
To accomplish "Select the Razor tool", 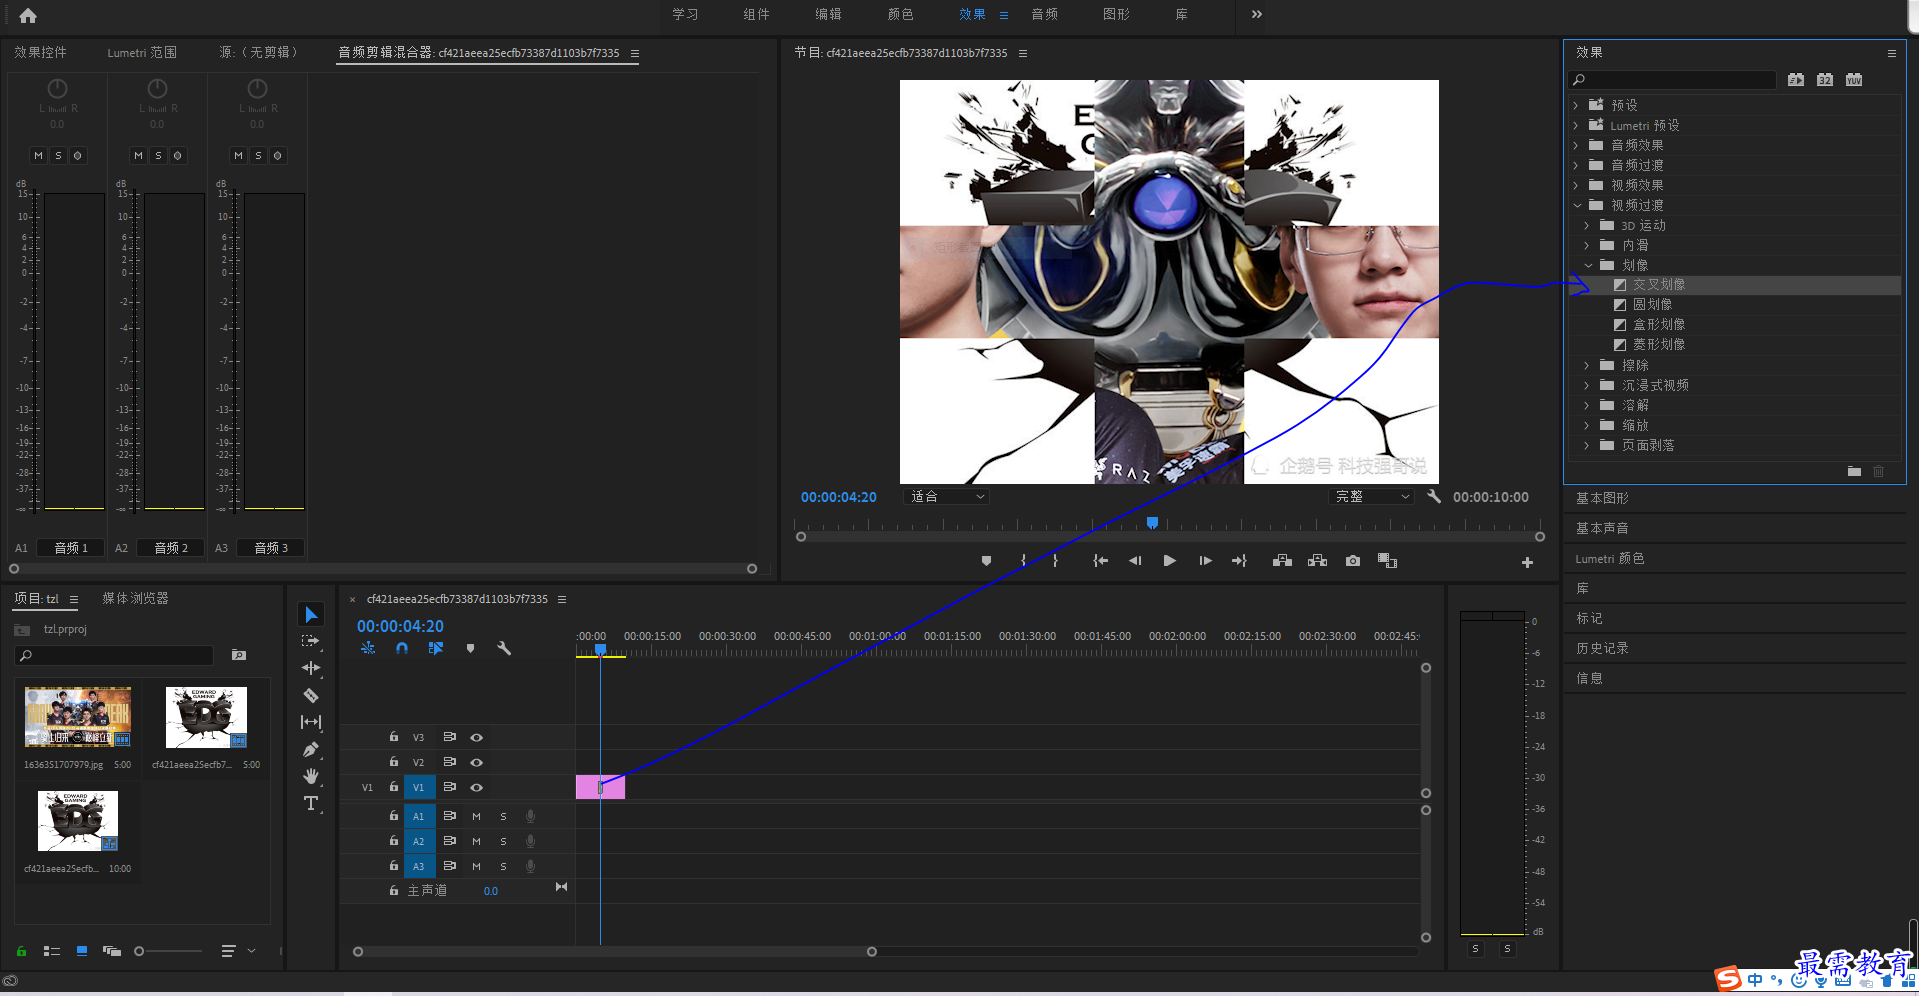I will coord(311,695).
